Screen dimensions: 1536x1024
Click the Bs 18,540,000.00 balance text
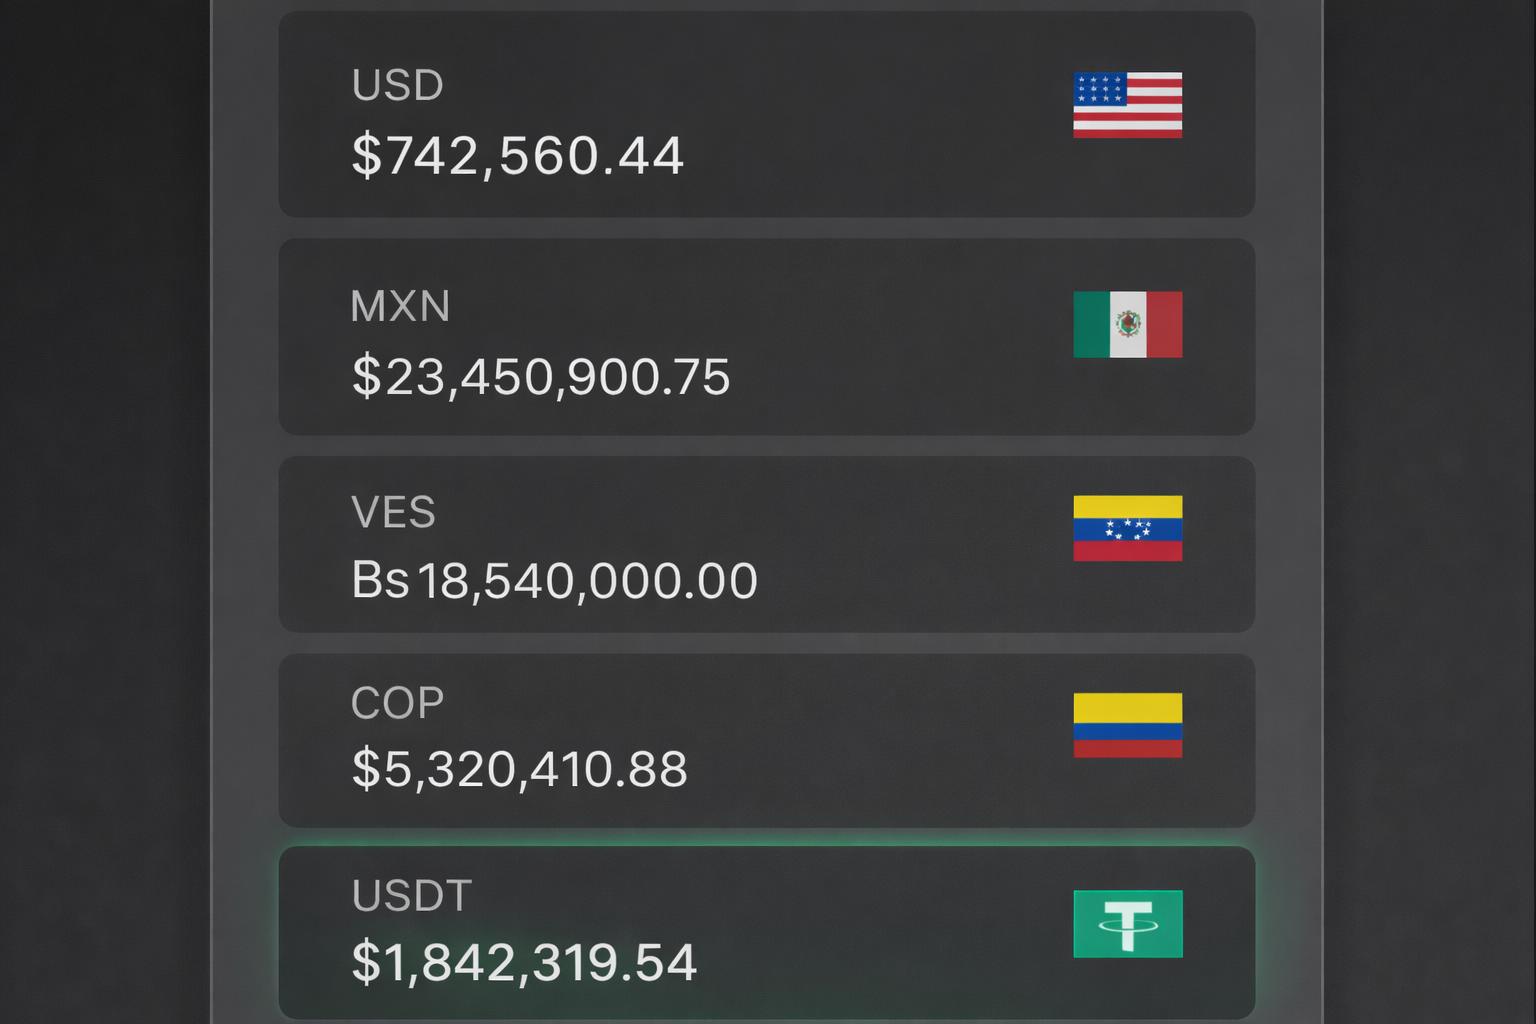tap(556, 580)
